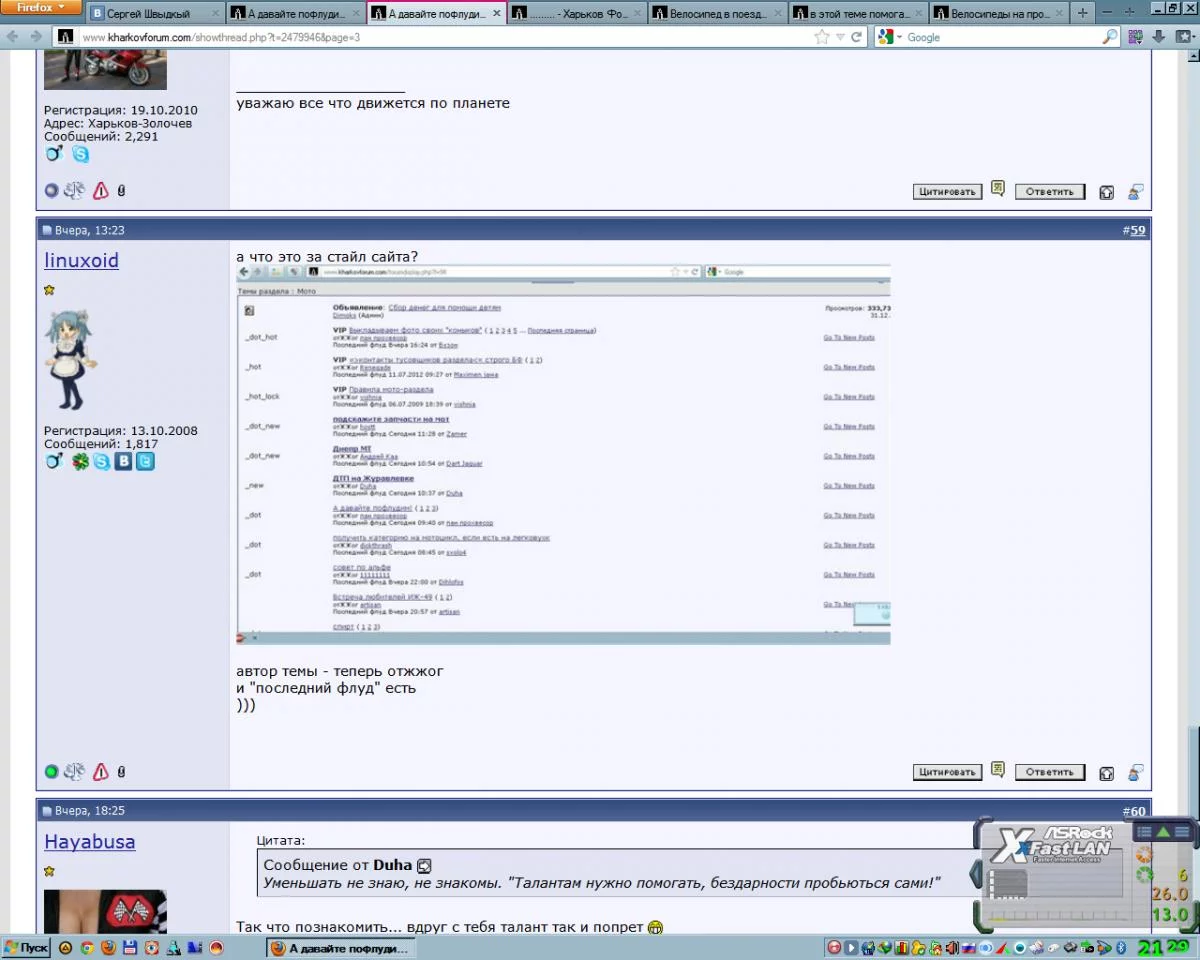This screenshot has width=1200, height=960.
Task: Open the Пуск start menu
Action: (26, 948)
